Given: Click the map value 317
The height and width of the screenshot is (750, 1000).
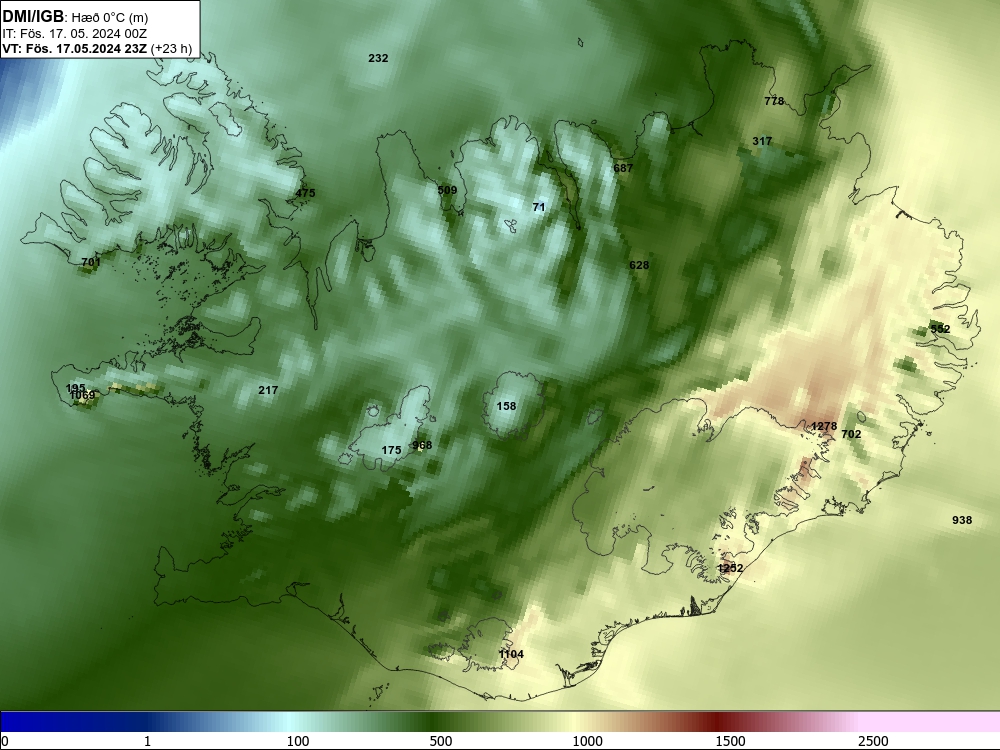Looking at the screenshot, I should click(762, 141).
